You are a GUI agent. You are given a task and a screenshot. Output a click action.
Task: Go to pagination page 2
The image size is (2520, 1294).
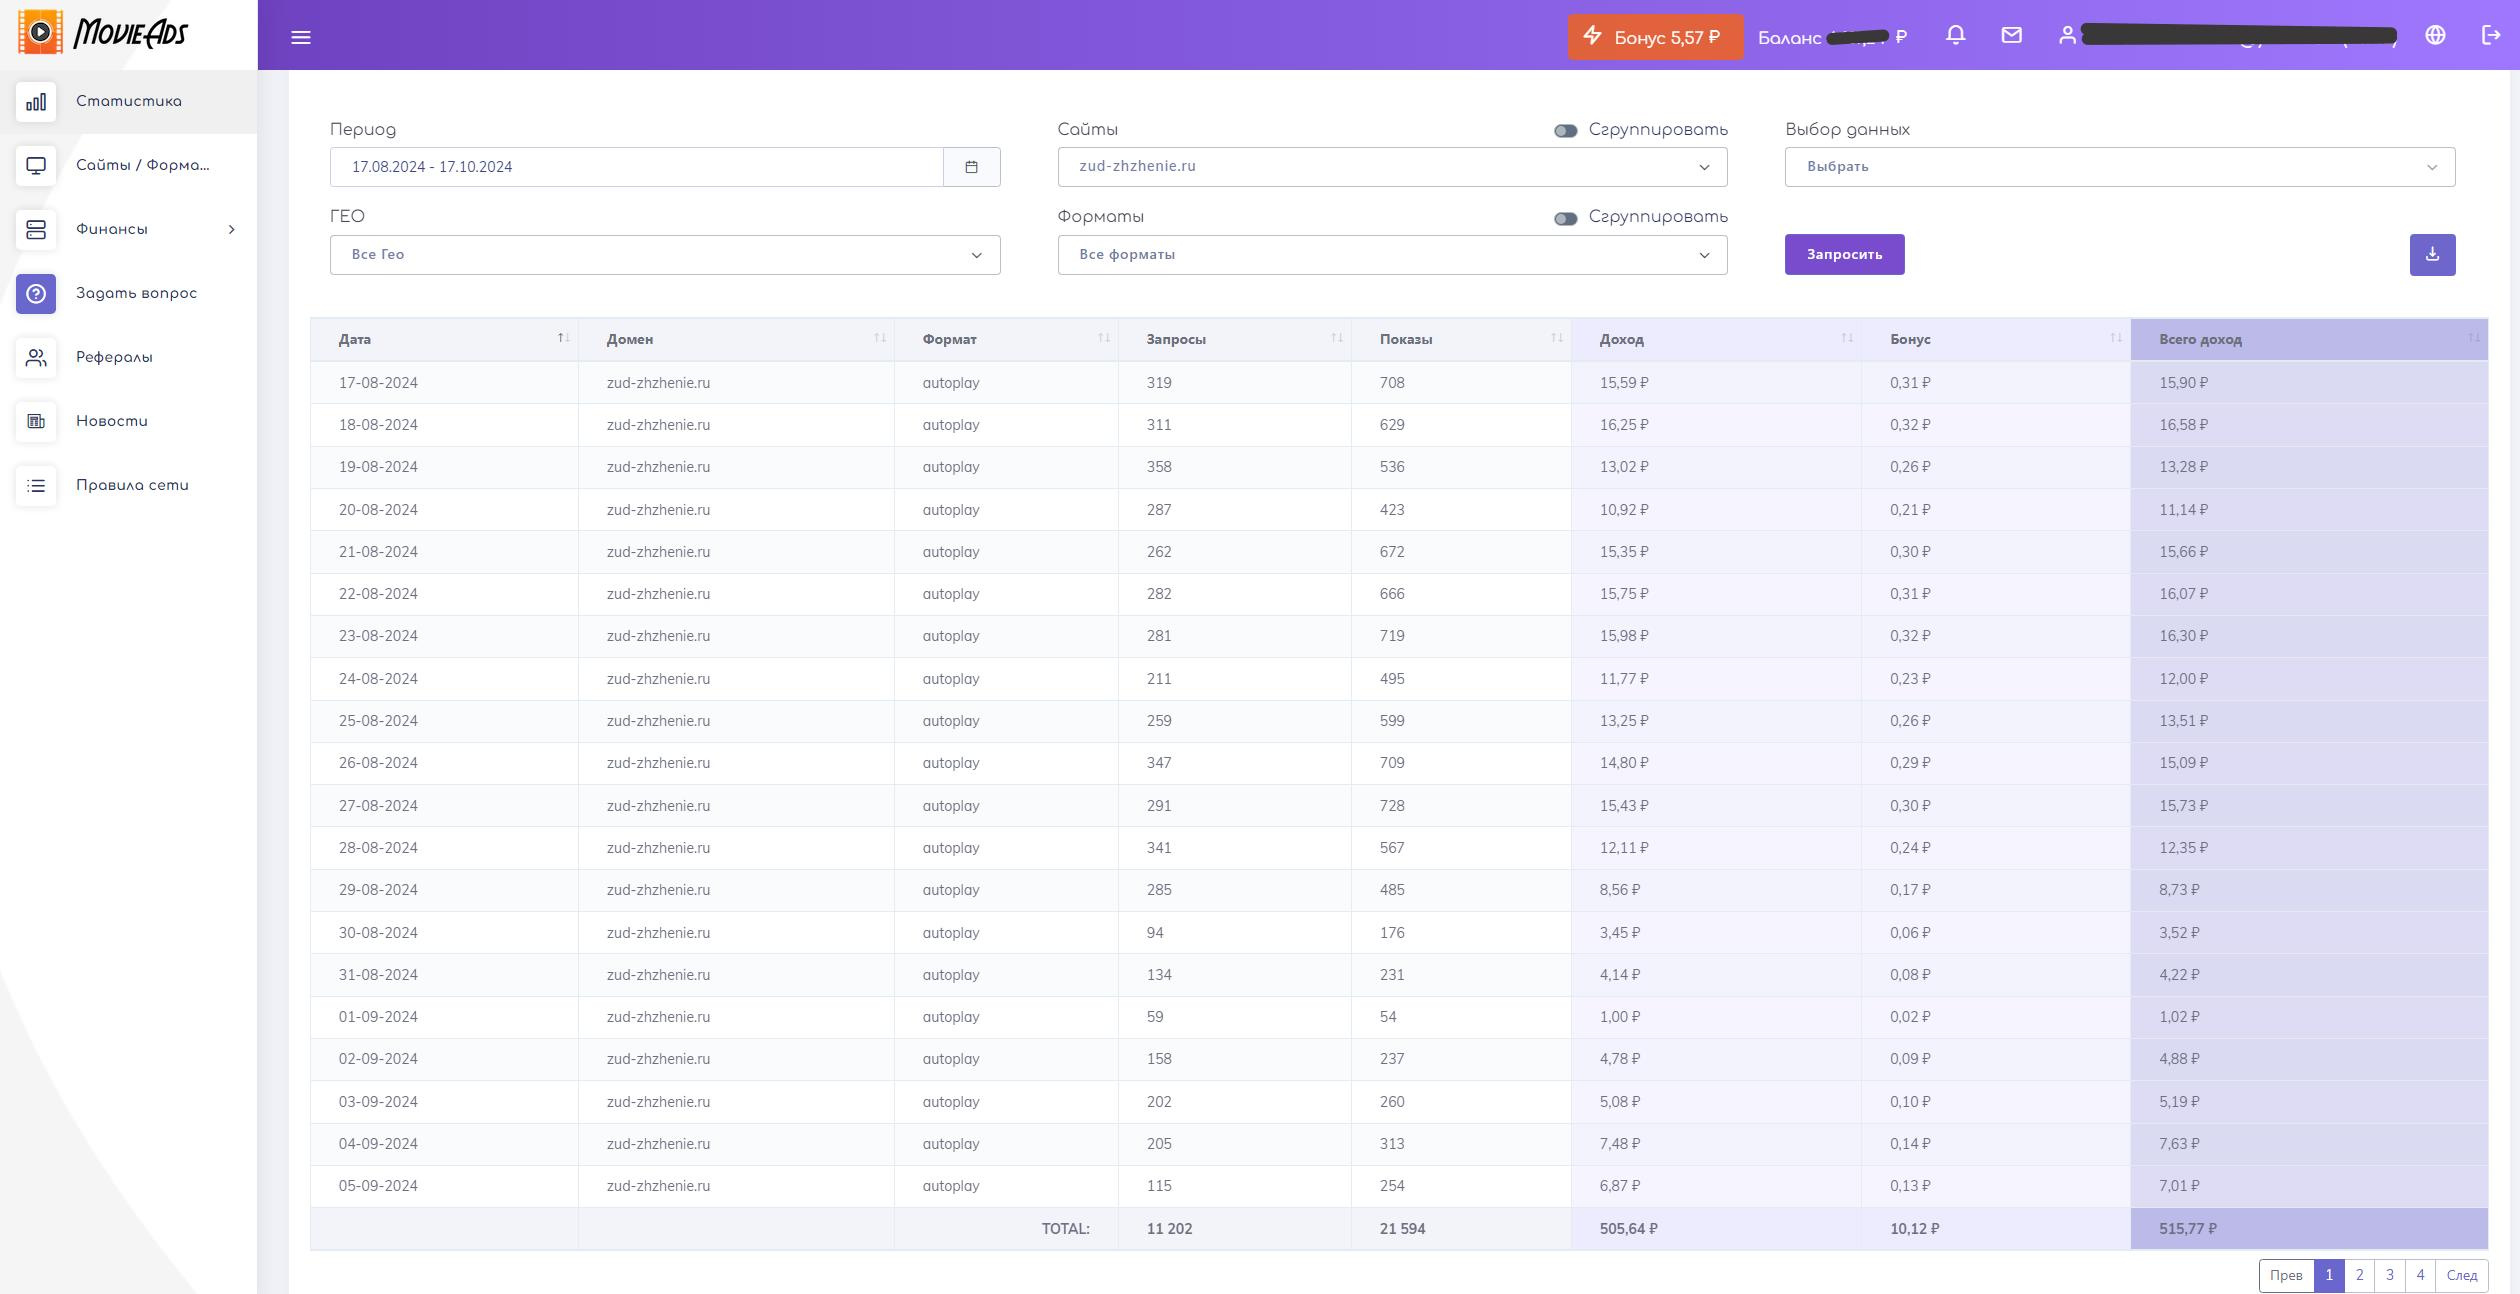[2359, 1275]
